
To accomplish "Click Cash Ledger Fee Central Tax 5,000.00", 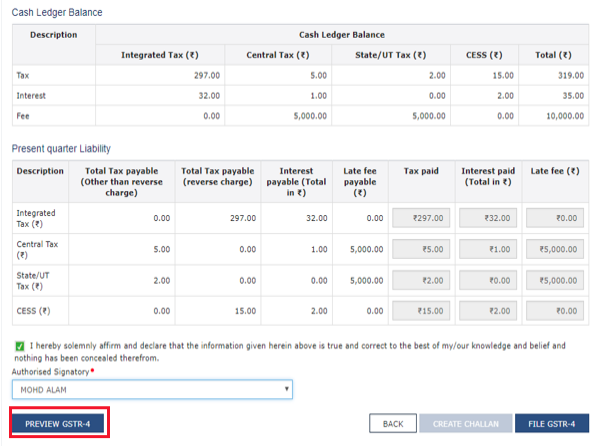I will (x=310, y=116).
